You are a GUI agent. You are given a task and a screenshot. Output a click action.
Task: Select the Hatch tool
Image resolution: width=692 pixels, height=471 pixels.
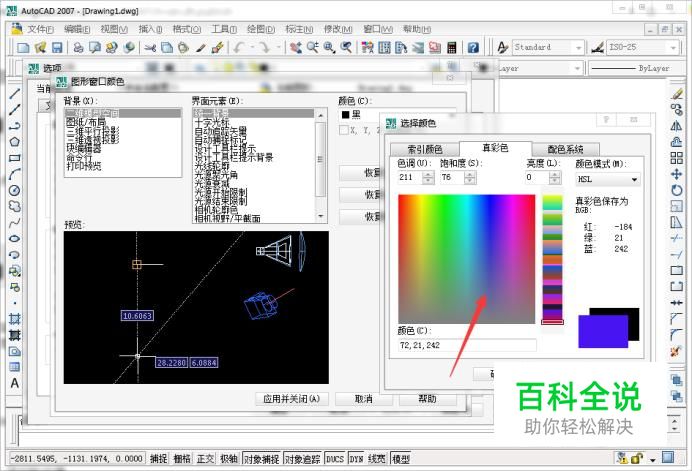pyautogui.click(x=15, y=319)
